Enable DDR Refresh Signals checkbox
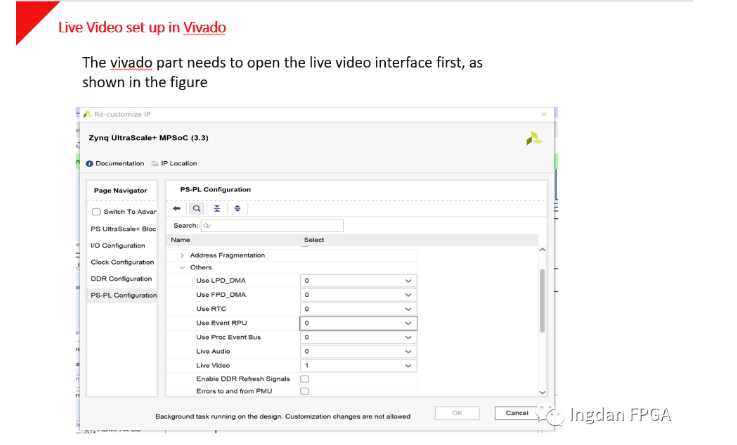 coord(305,379)
